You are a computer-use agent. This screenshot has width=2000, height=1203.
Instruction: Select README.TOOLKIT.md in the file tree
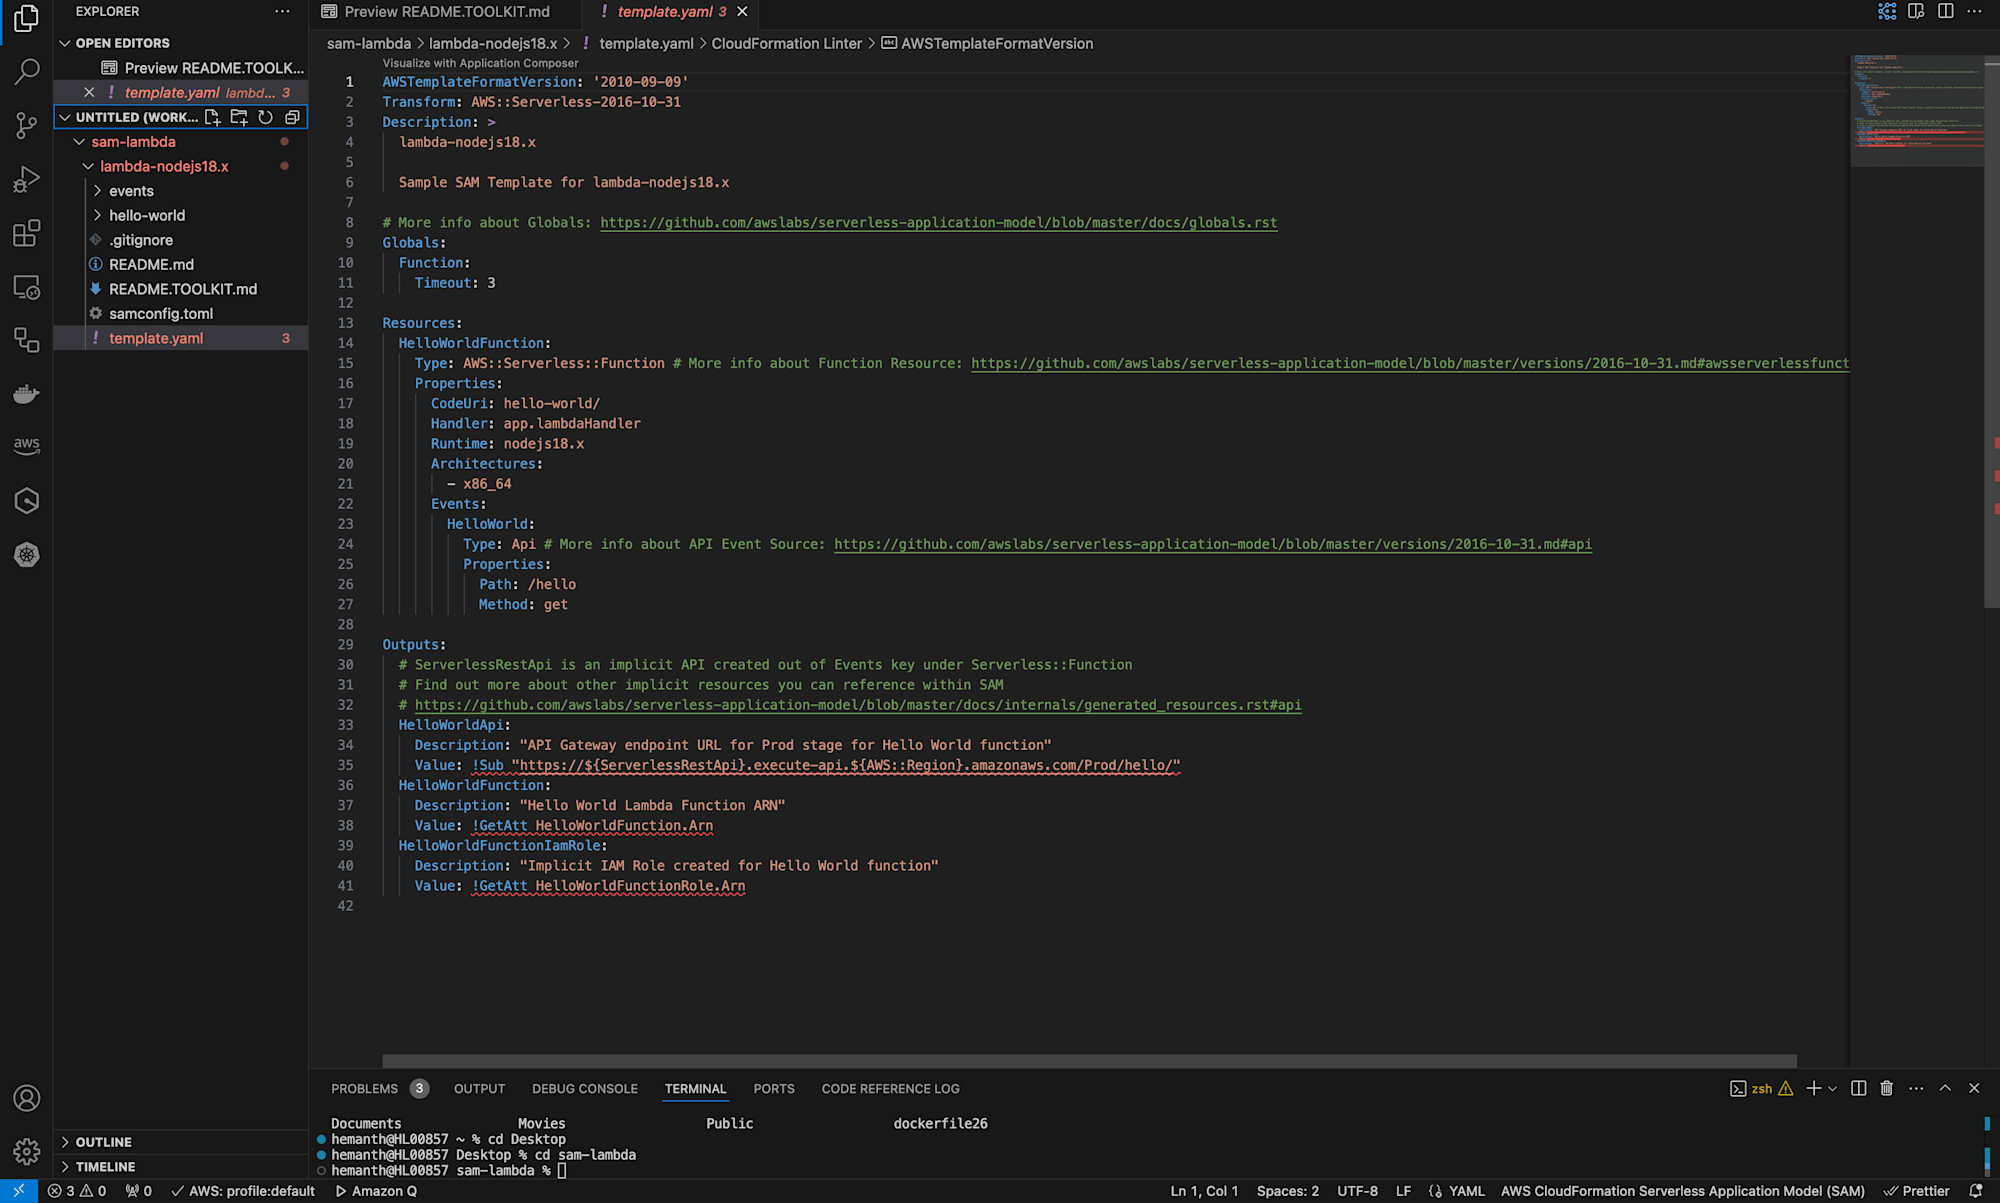[183, 289]
